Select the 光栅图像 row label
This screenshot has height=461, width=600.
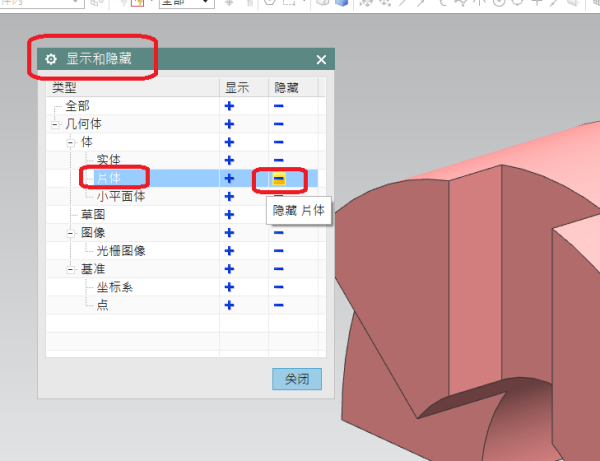(x=121, y=251)
